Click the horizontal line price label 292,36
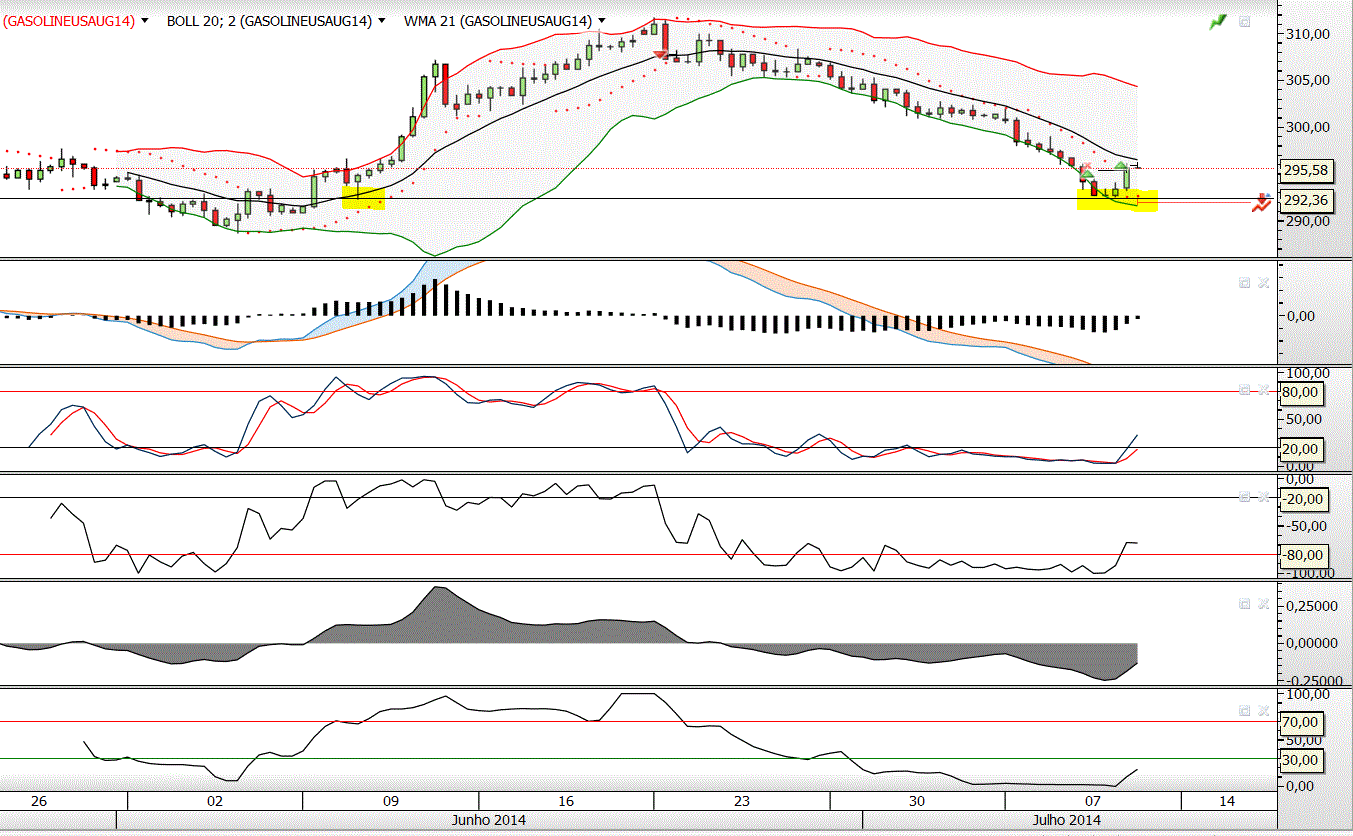 [x=1306, y=200]
